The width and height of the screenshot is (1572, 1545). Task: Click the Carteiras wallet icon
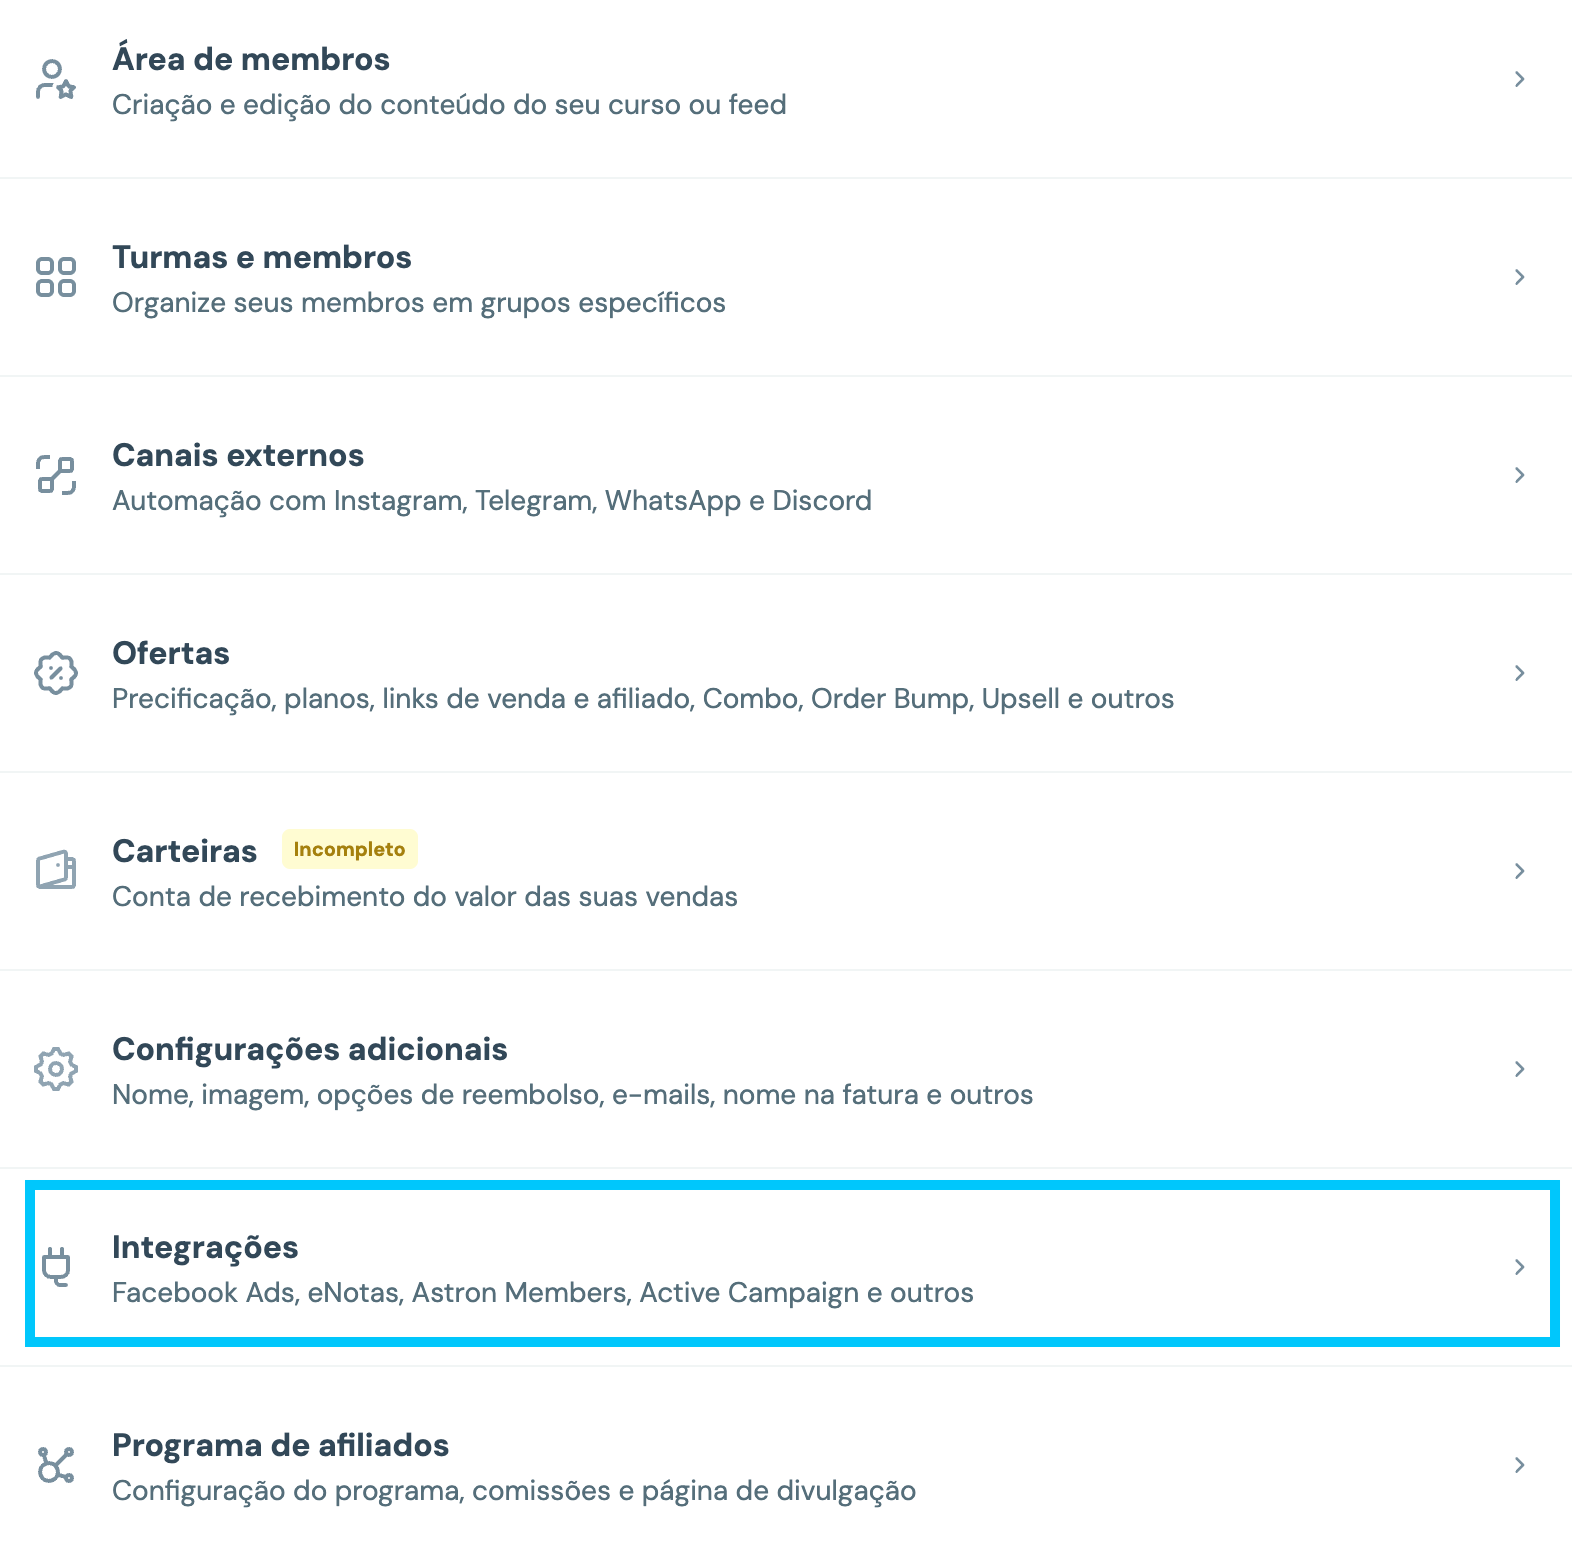[56, 871]
